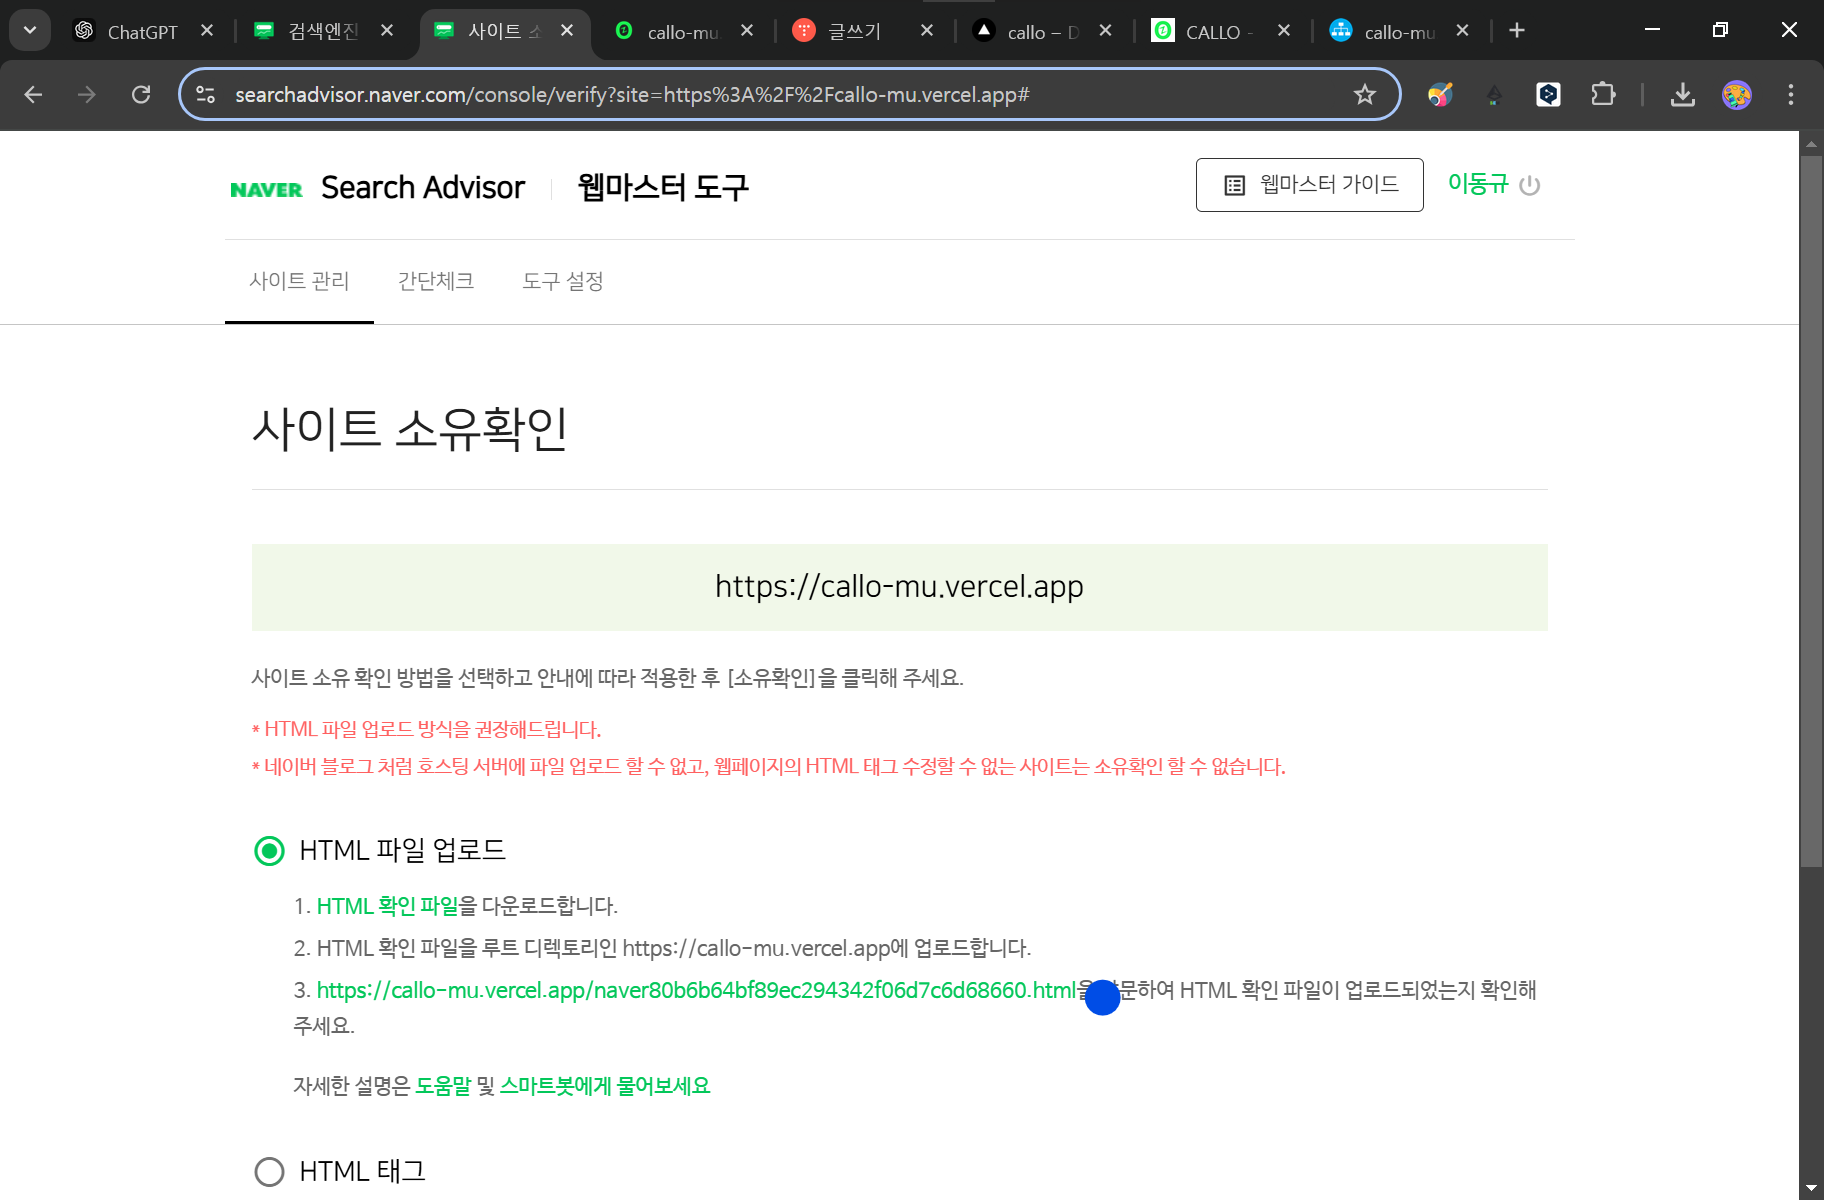The image size is (1824, 1200).
Task: Go forward in browser history
Action: [87, 95]
